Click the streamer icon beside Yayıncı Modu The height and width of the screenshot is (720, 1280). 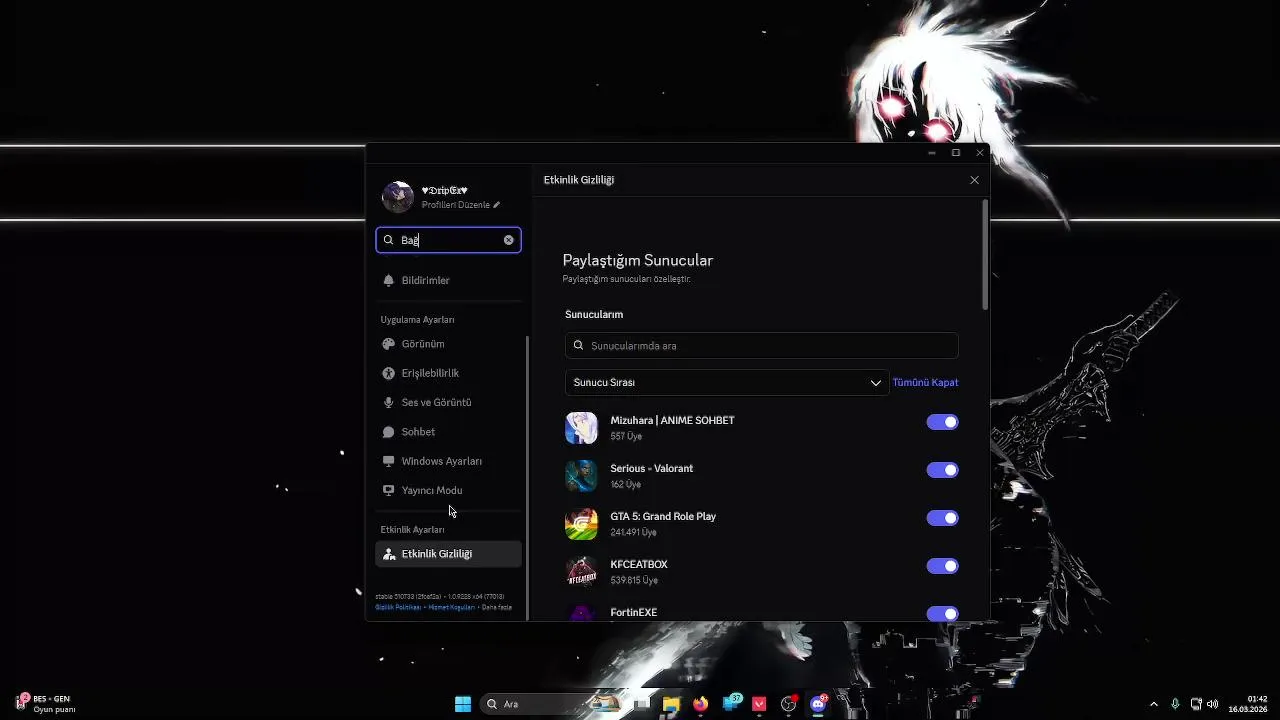(x=389, y=490)
